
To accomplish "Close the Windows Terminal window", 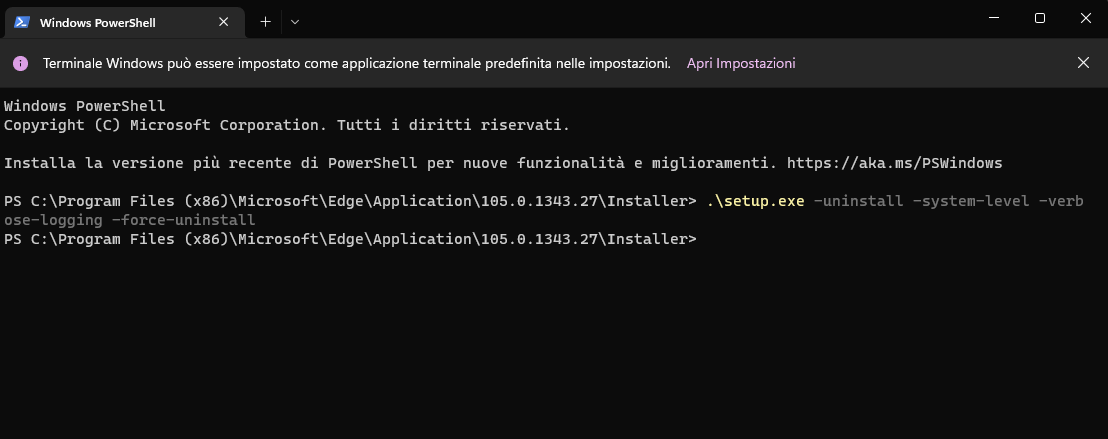I will tap(1085, 18).
